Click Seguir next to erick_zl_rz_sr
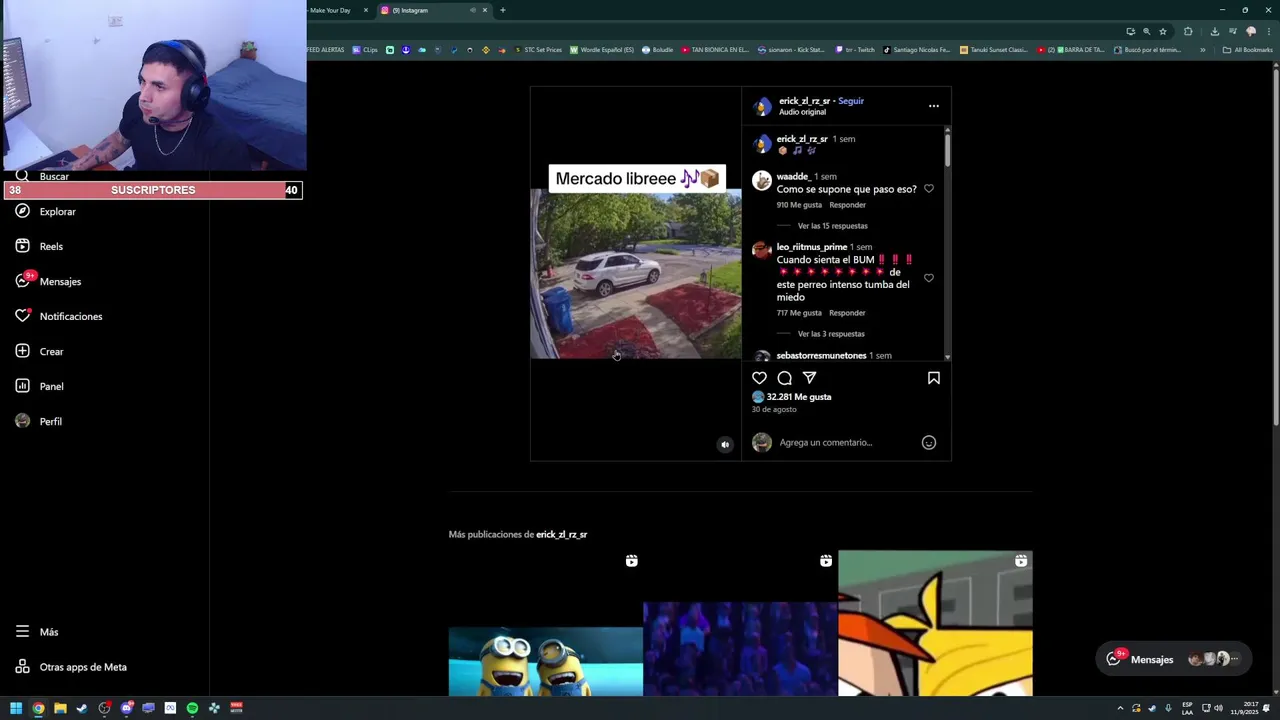This screenshot has height=720, width=1280. click(x=851, y=101)
